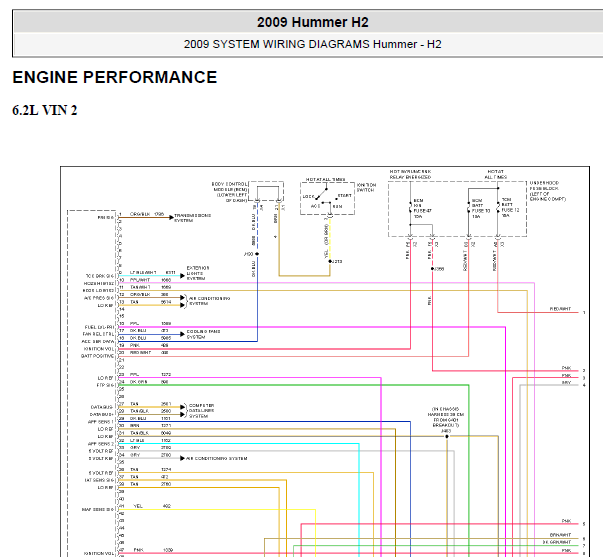Viewport: 603px width, 557px height.
Task: Click the "GRY" label at right-edge connector 4
Action: pos(566,383)
